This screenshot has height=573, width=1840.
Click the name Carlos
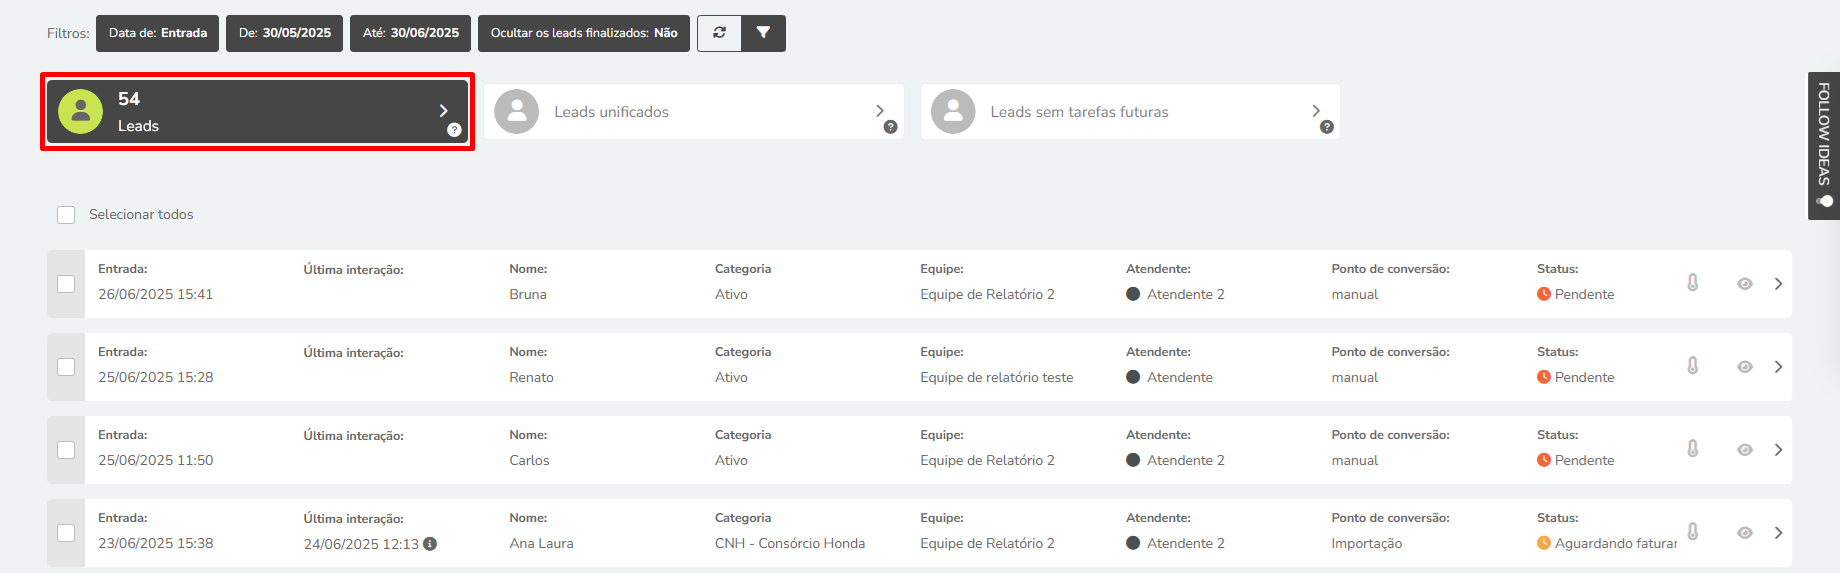(x=529, y=460)
